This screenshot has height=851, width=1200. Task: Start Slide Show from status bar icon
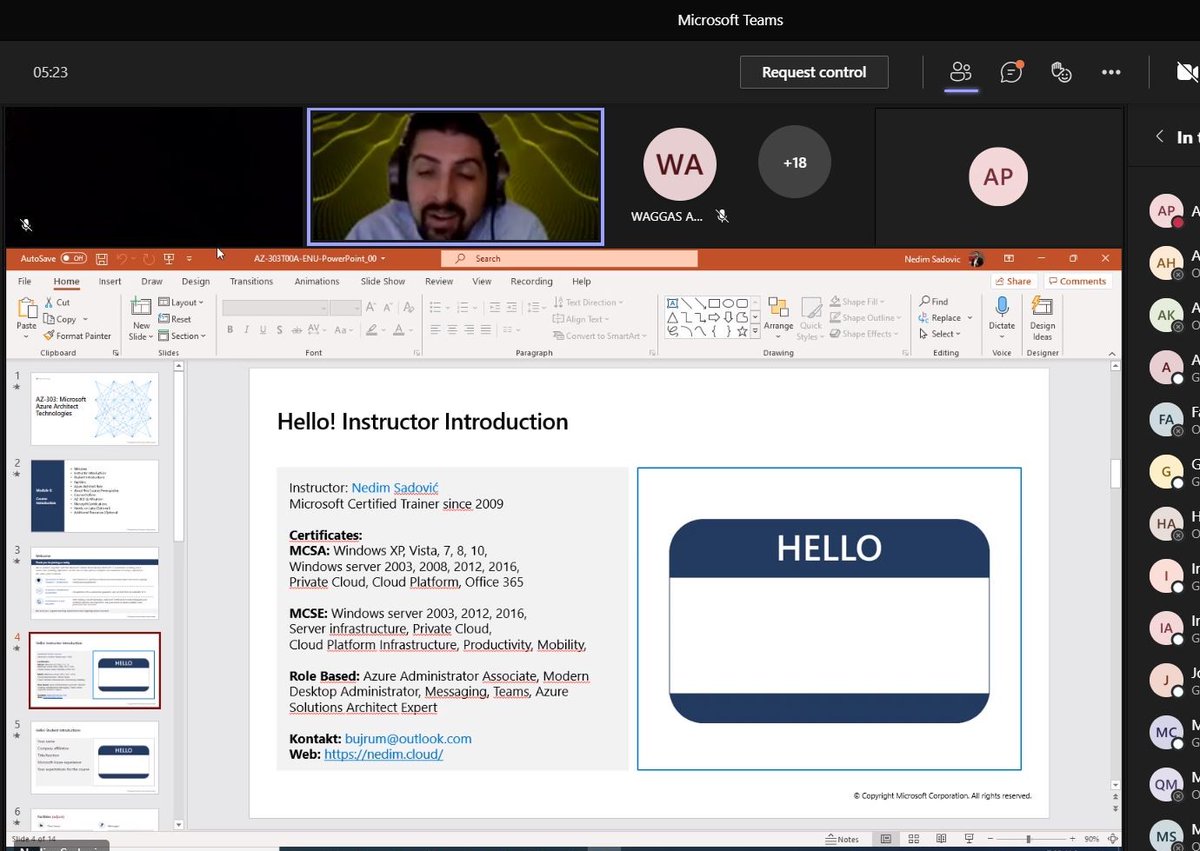(969, 839)
